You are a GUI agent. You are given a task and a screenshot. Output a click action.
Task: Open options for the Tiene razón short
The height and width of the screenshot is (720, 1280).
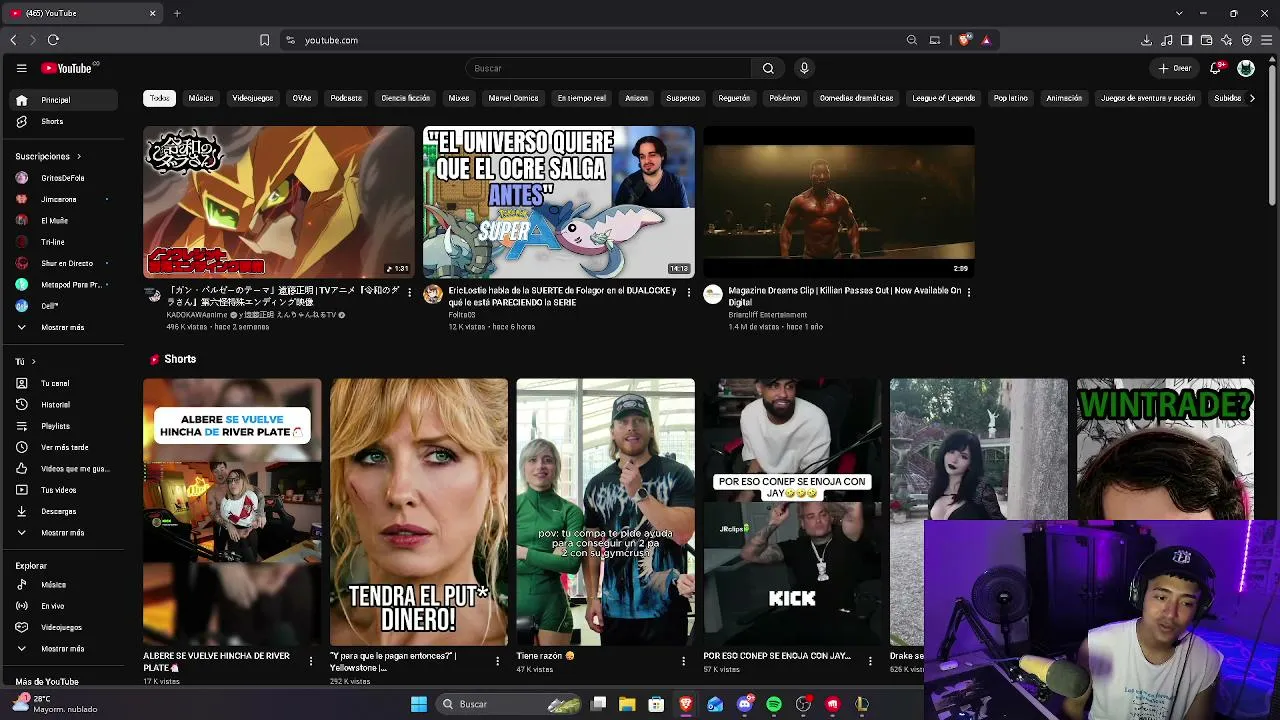[x=684, y=661]
